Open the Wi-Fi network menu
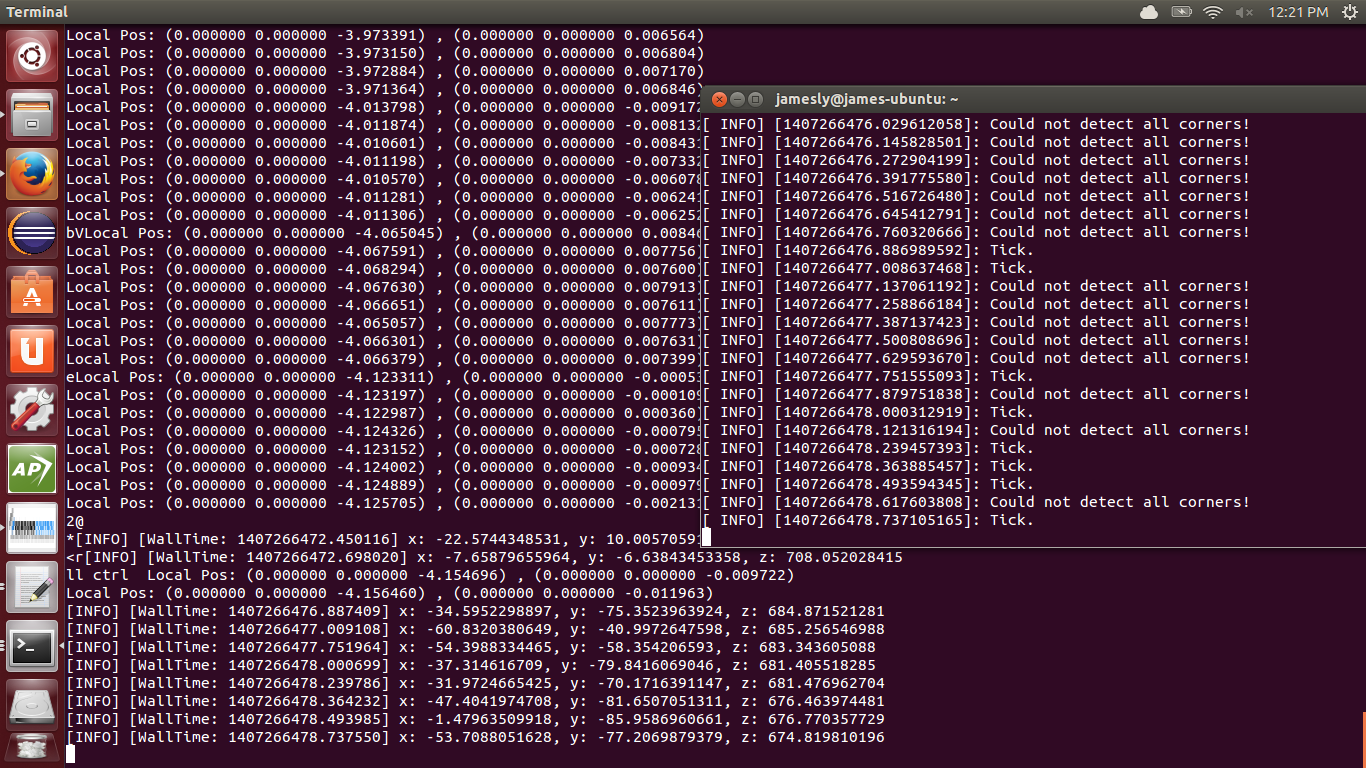This screenshot has width=1366, height=768. click(x=1213, y=12)
